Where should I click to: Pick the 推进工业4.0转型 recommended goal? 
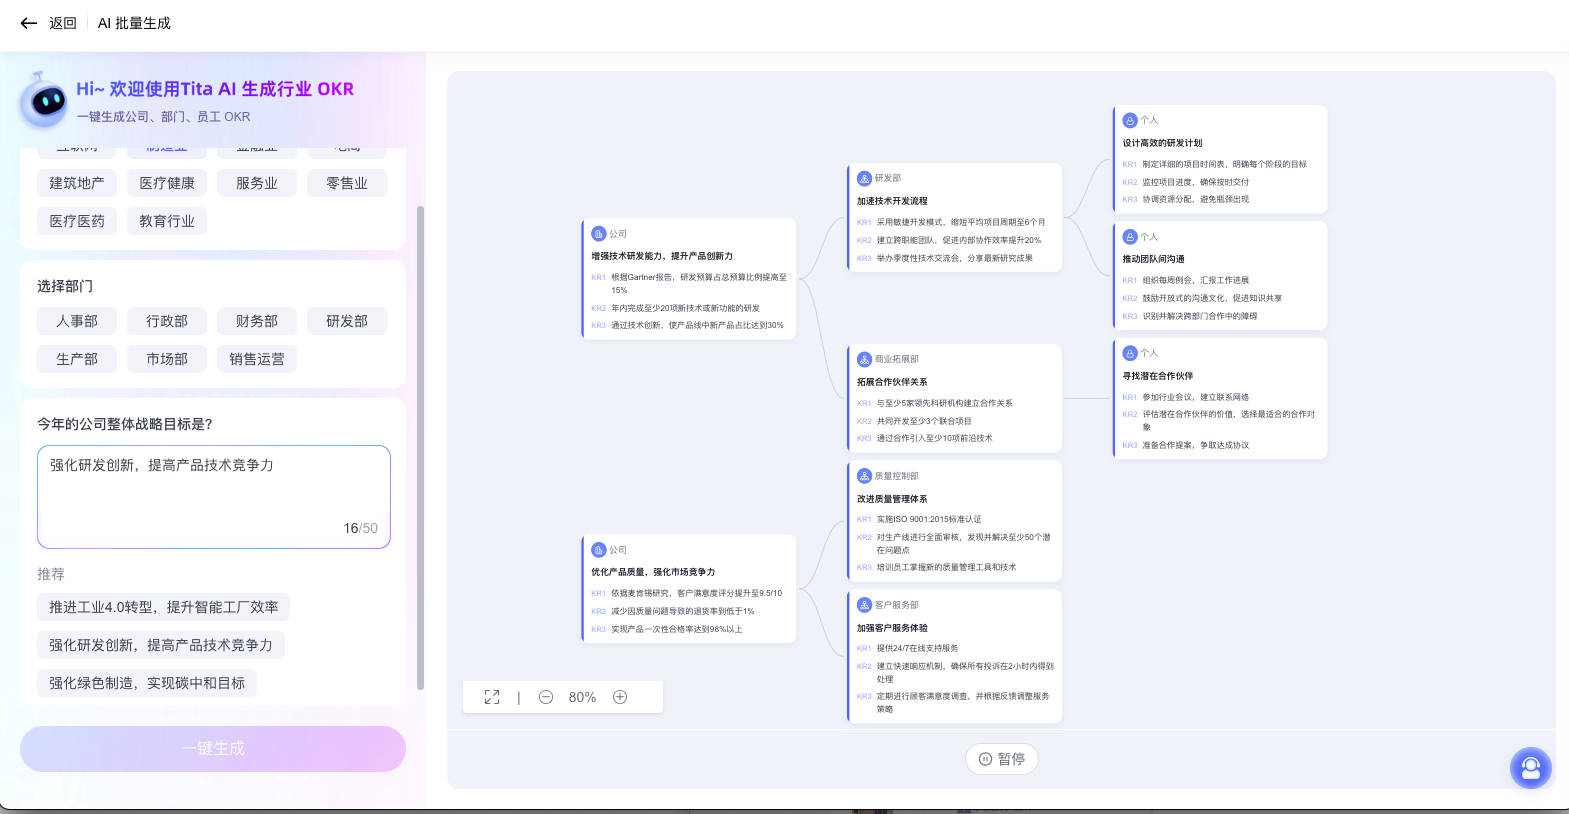pos(164,607)
